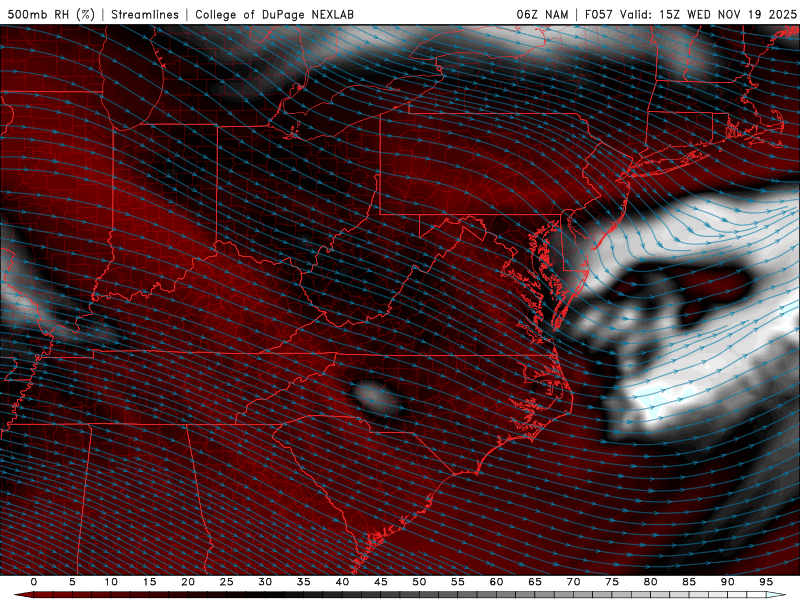Click the "90" value on the color scale
This screenshot has height=600, width=800.
tap(727, 582)
